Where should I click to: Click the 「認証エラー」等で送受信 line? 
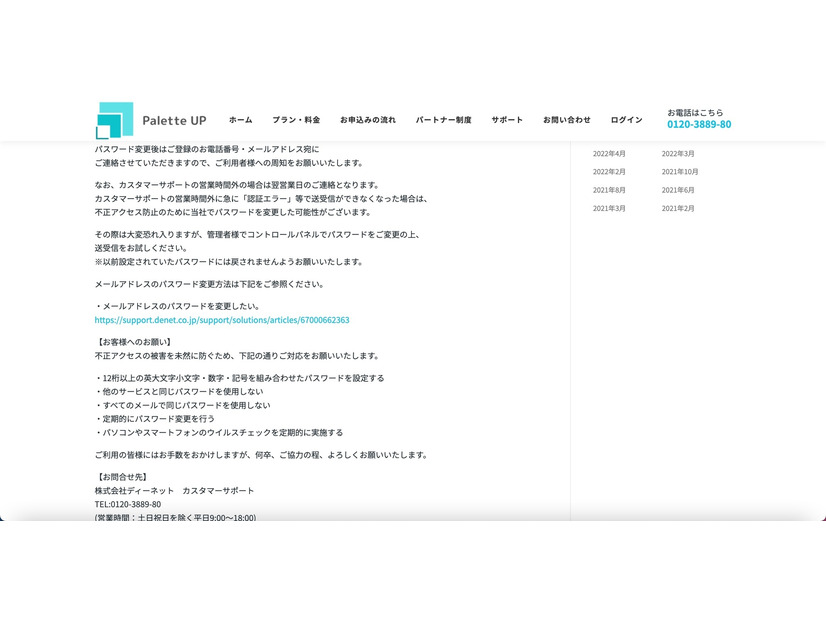click(x=262, y=199)
